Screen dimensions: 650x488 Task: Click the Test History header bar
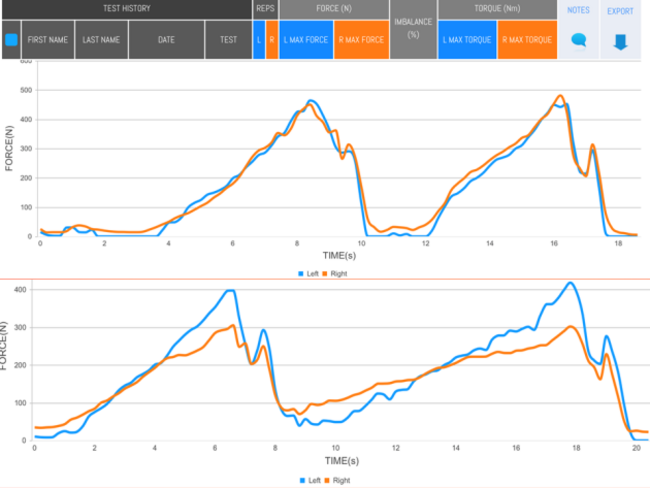tap(126, 9)
